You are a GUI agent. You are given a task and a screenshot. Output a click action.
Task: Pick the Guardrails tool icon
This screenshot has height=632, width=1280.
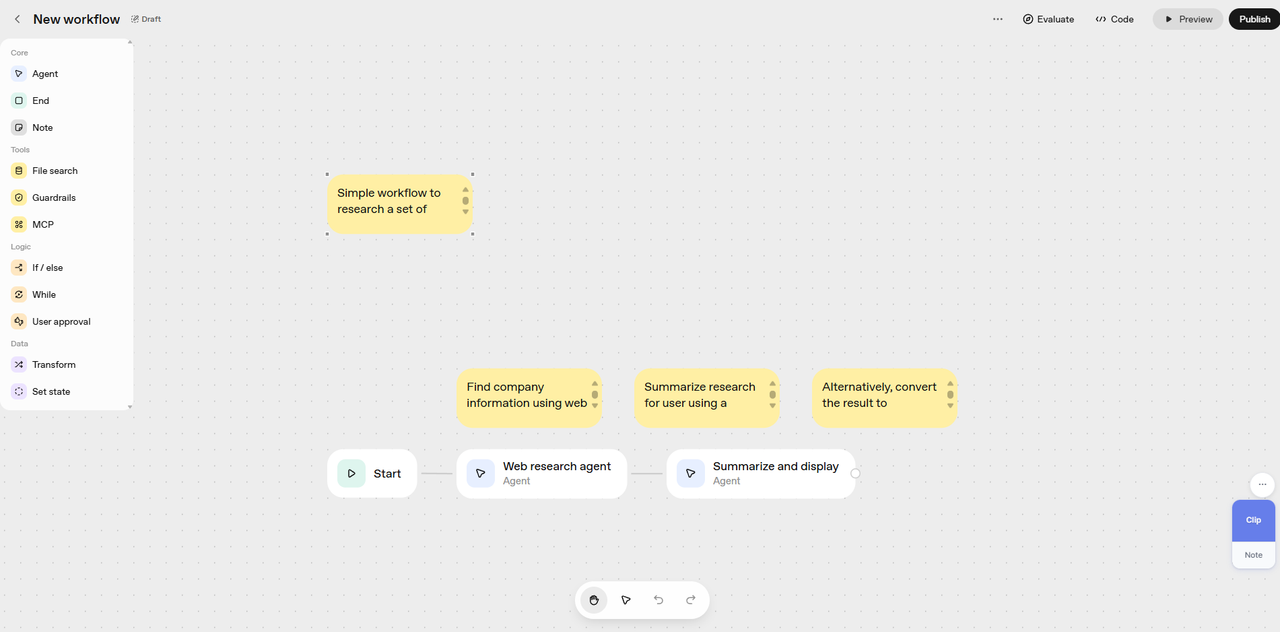point(19,198)
